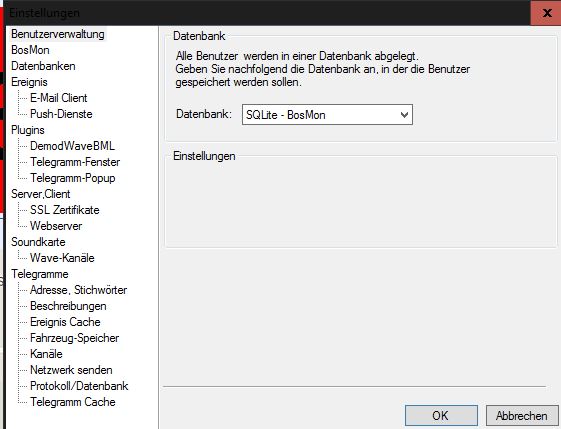Confirm settings with the OK button
Screen dimensions: 561x429
[x=441, y=416]
